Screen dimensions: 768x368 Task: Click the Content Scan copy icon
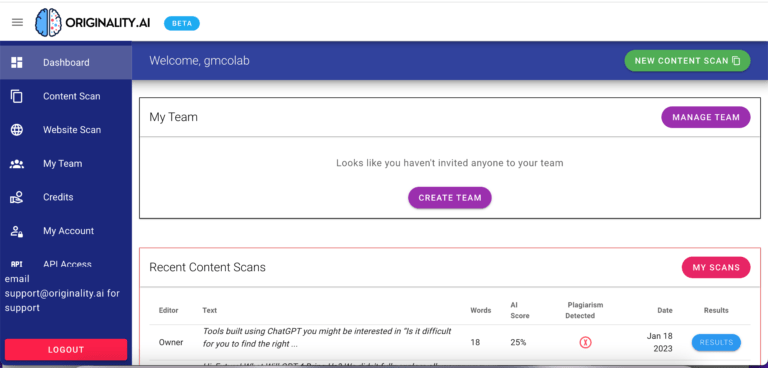(17, 96)
